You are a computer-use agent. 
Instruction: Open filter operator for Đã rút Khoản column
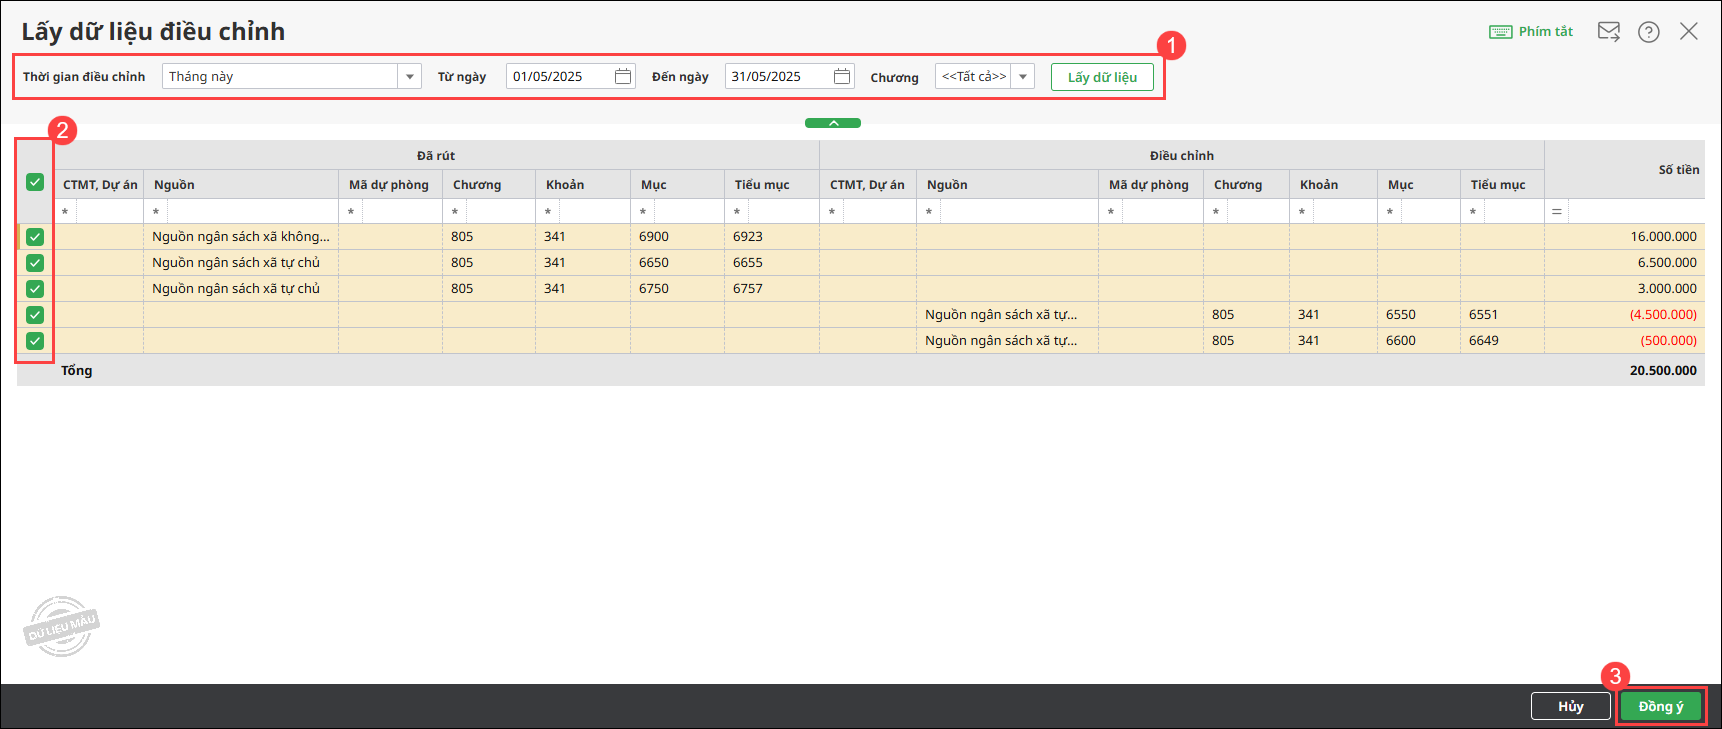click(x=548, y=212)
